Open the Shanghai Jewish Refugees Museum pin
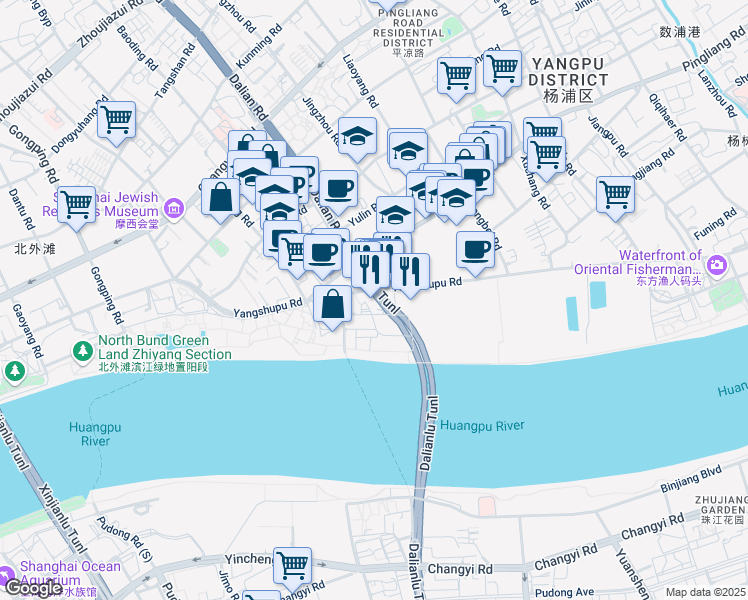This screenshot has width=748, height=600. point(174,208)
